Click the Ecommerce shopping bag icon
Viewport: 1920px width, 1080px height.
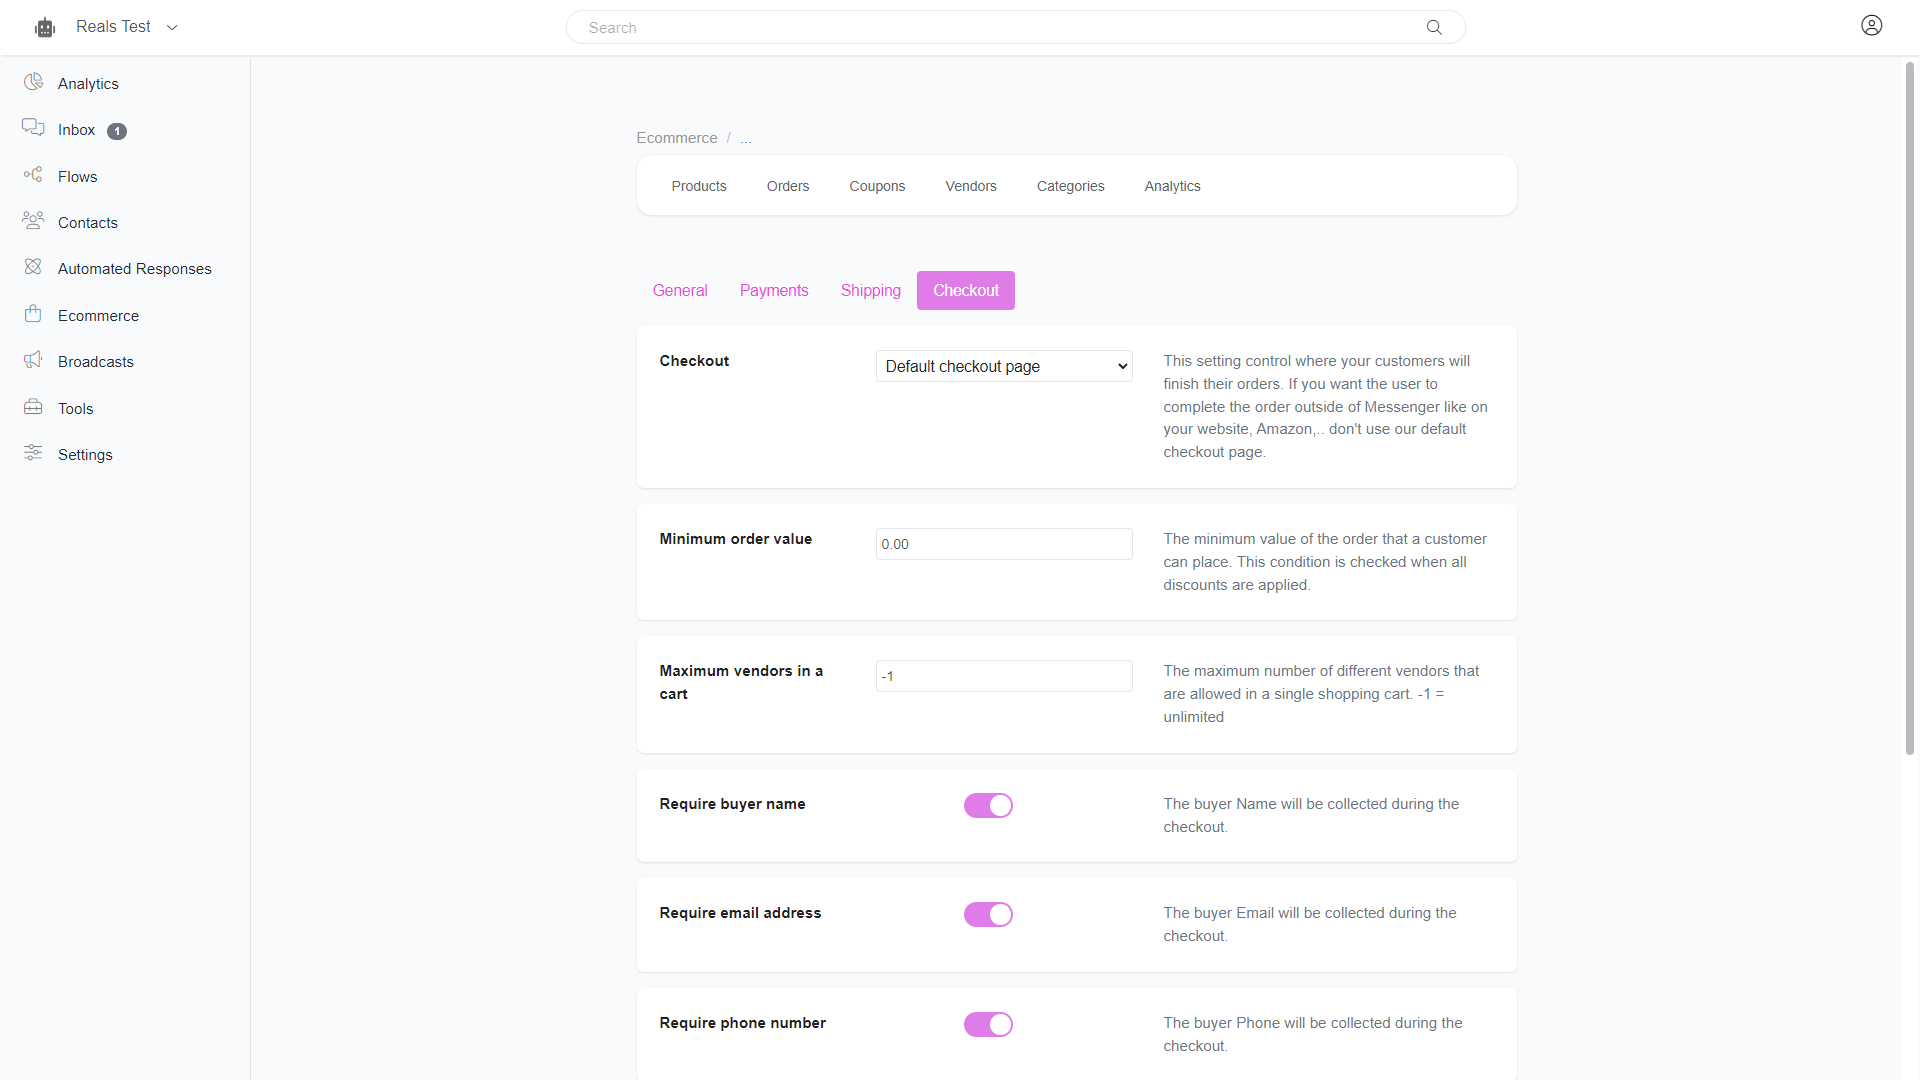tap(33, 314)
